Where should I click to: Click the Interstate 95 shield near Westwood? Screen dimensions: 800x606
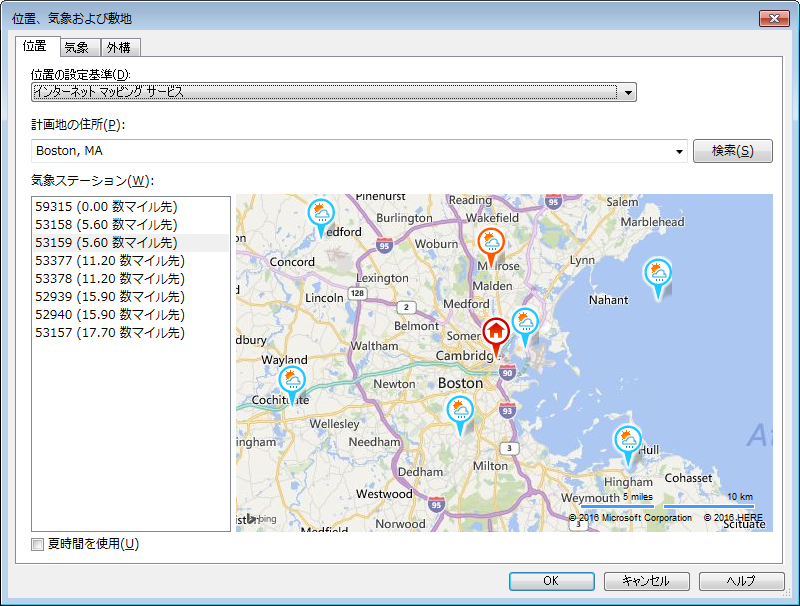[x=436, y=505]
